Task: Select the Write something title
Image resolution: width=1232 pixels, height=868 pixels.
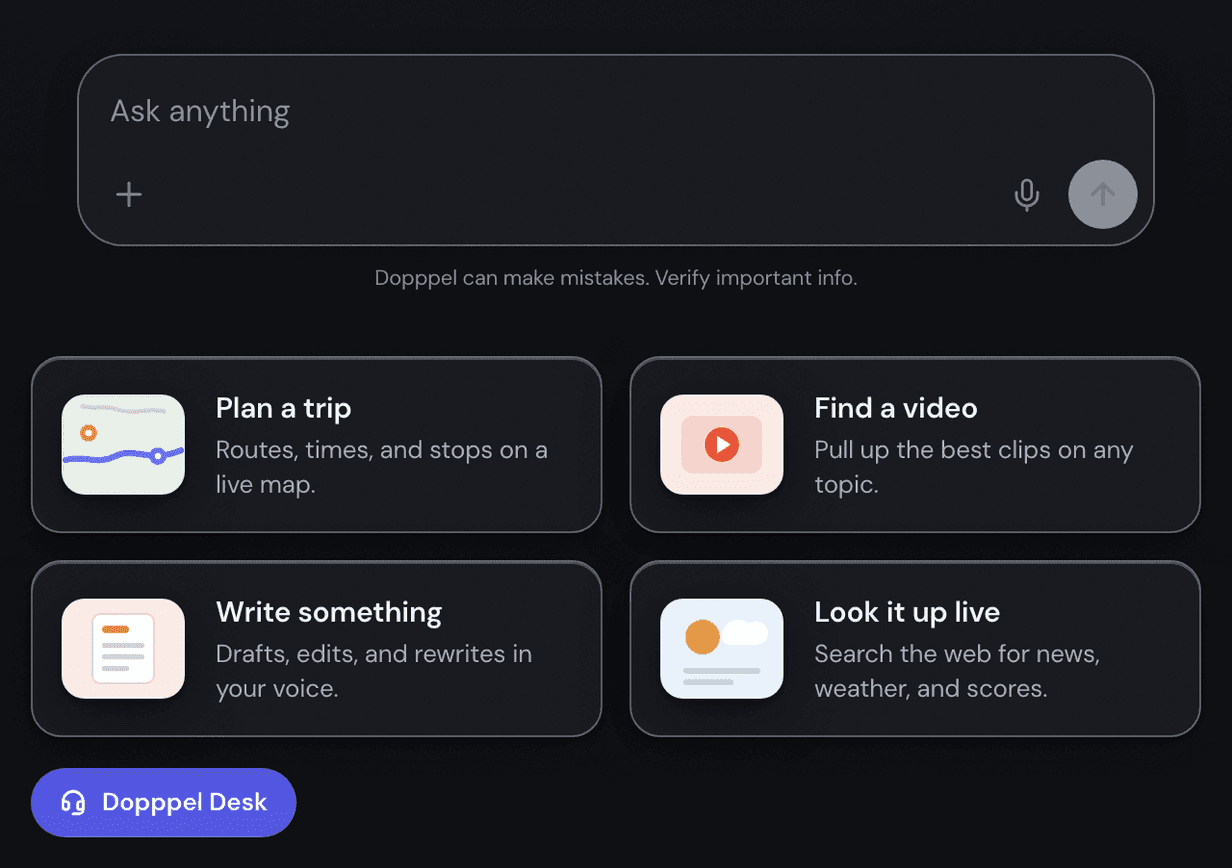Action: (329, 612)
